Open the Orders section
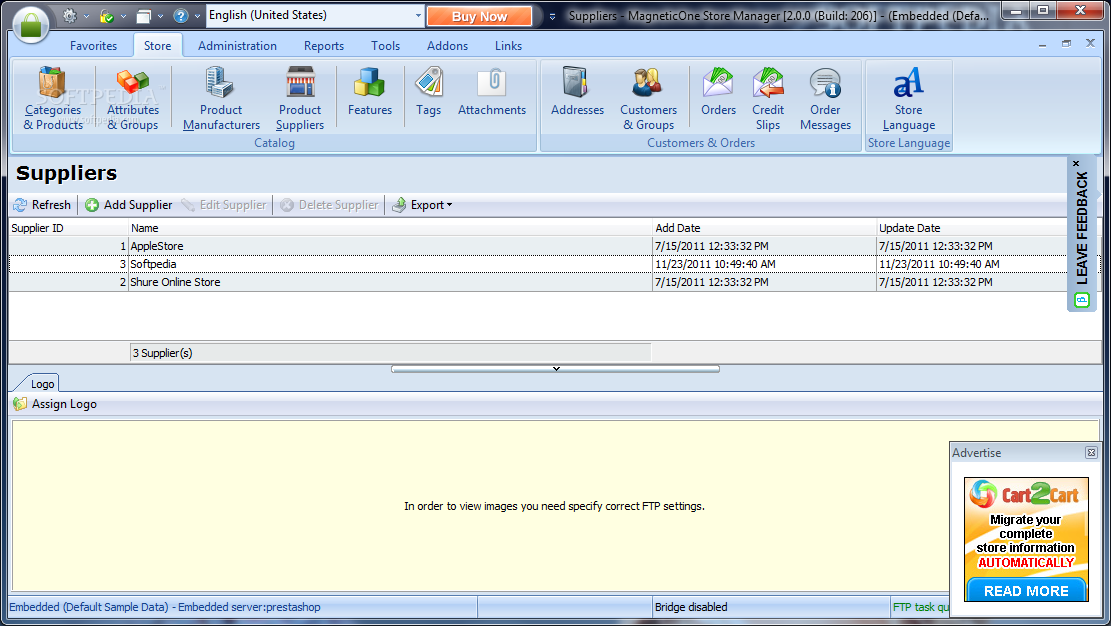Viewport: 1111px width, 626px height. (x=718, y=92)
